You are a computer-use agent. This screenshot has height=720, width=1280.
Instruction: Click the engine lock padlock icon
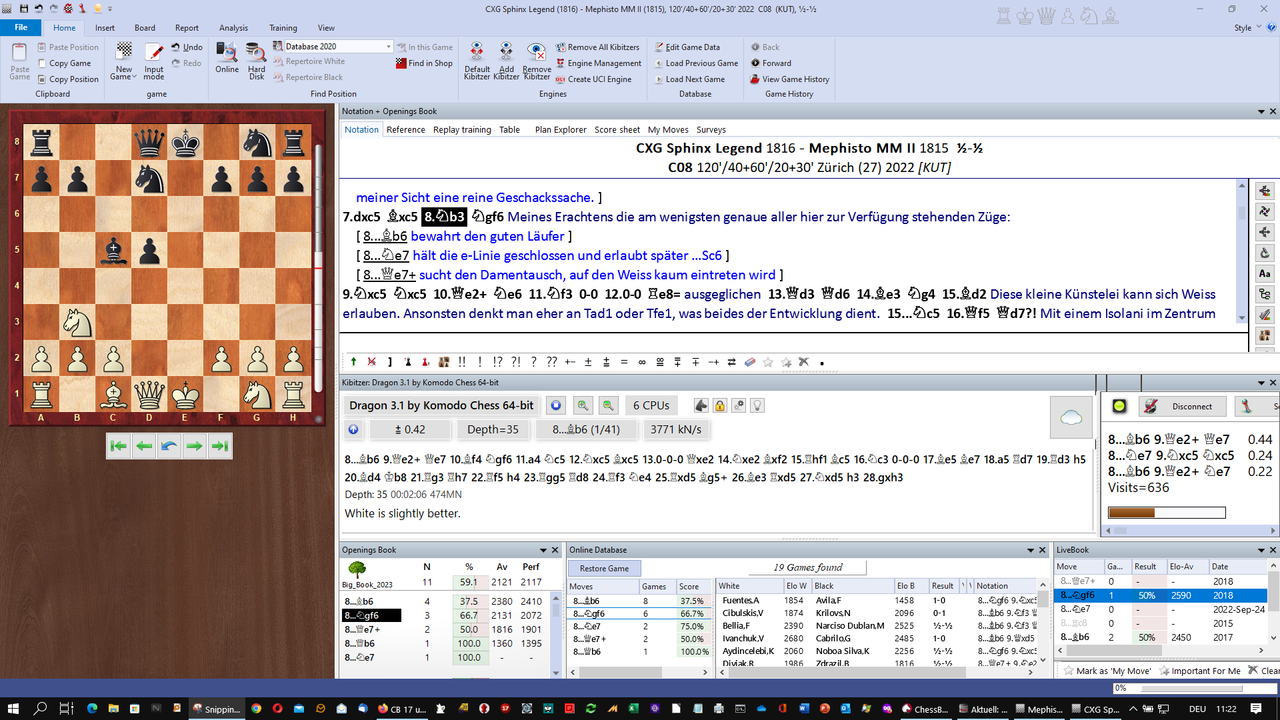tap(720, 405)
